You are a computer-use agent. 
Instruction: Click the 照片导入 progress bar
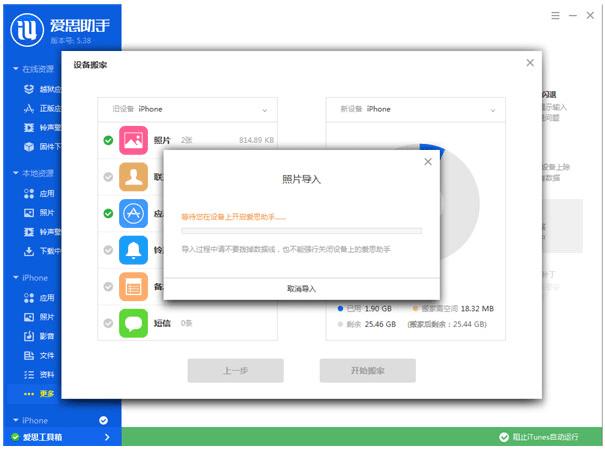coord(301,231)
